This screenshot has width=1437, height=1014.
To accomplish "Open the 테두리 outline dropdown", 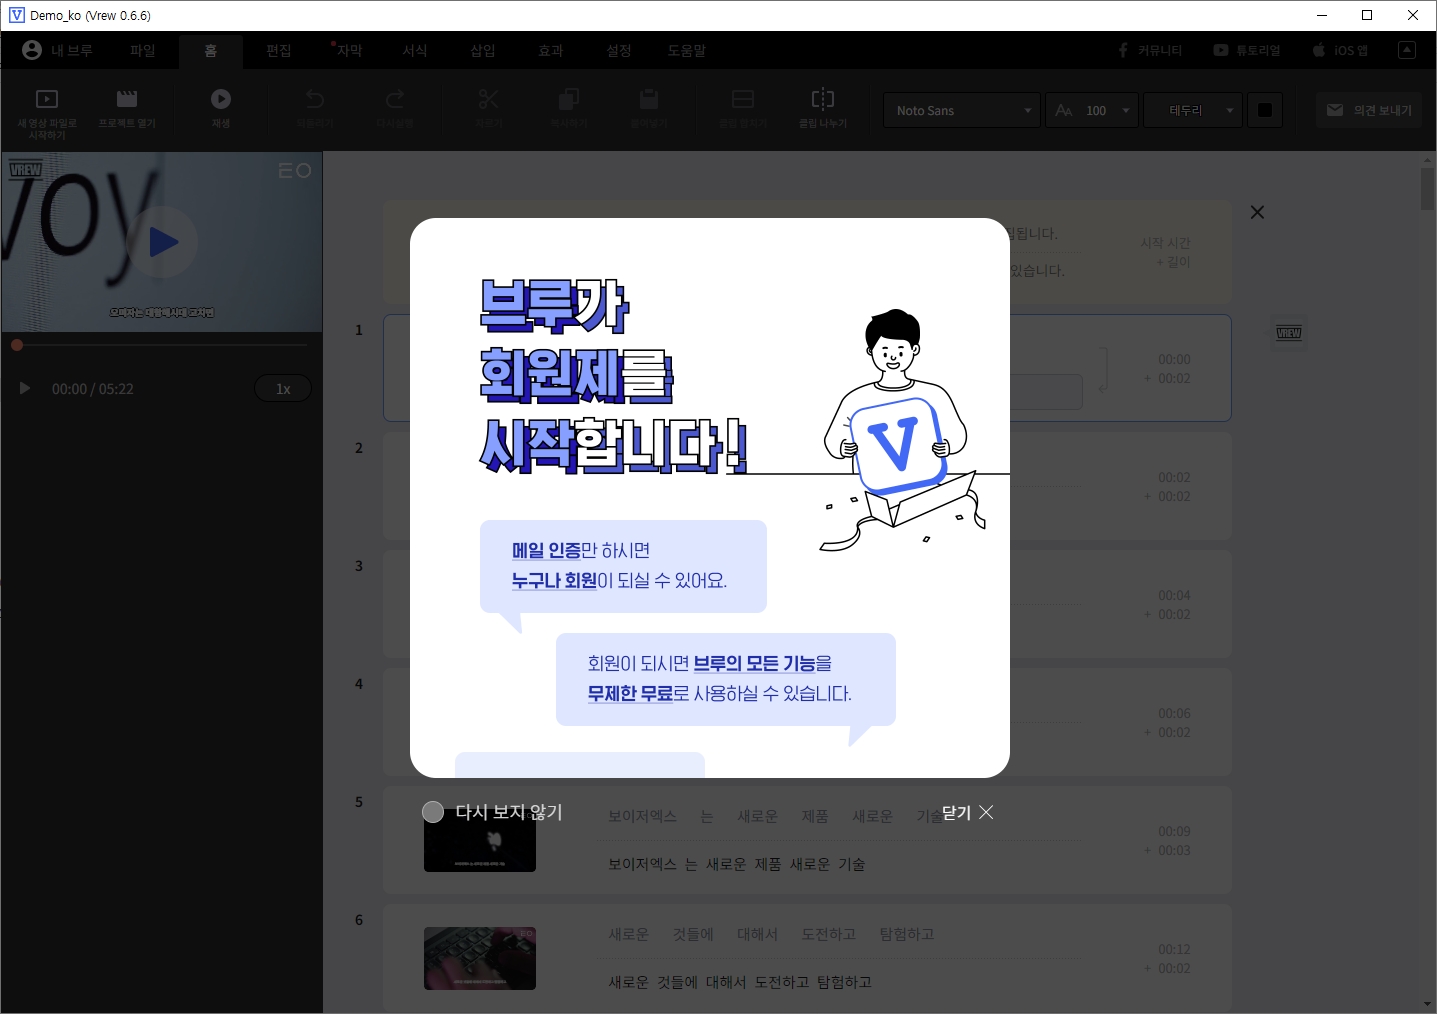I will [1192, 110].
